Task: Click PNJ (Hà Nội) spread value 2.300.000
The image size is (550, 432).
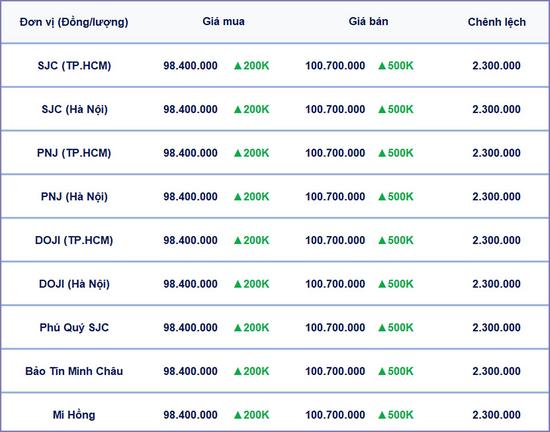Action: click(496, 197)
